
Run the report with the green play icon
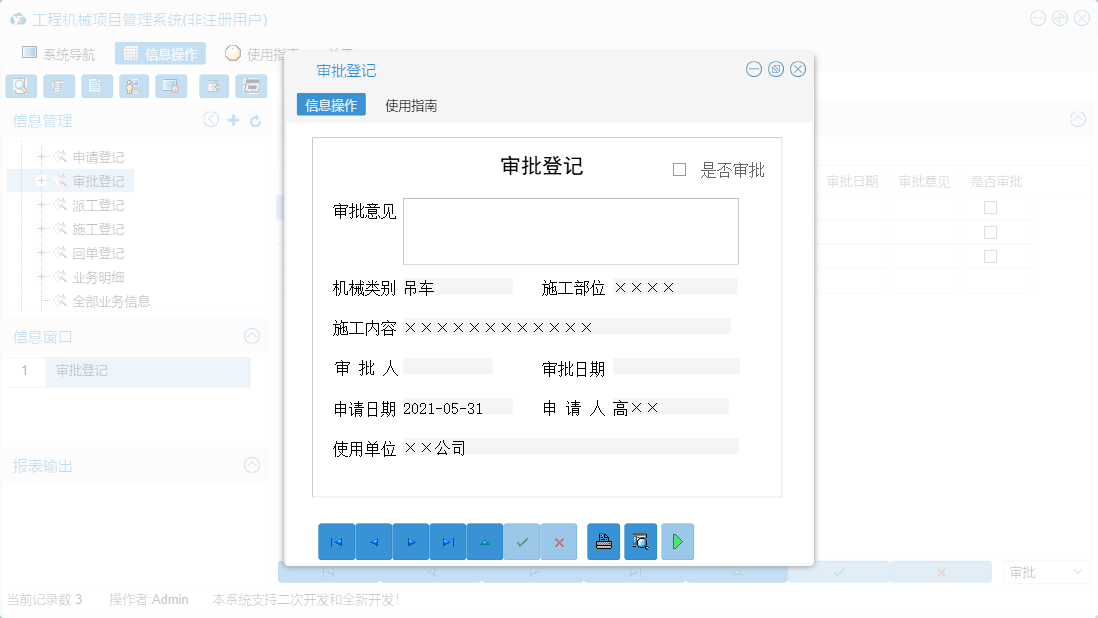677,541
